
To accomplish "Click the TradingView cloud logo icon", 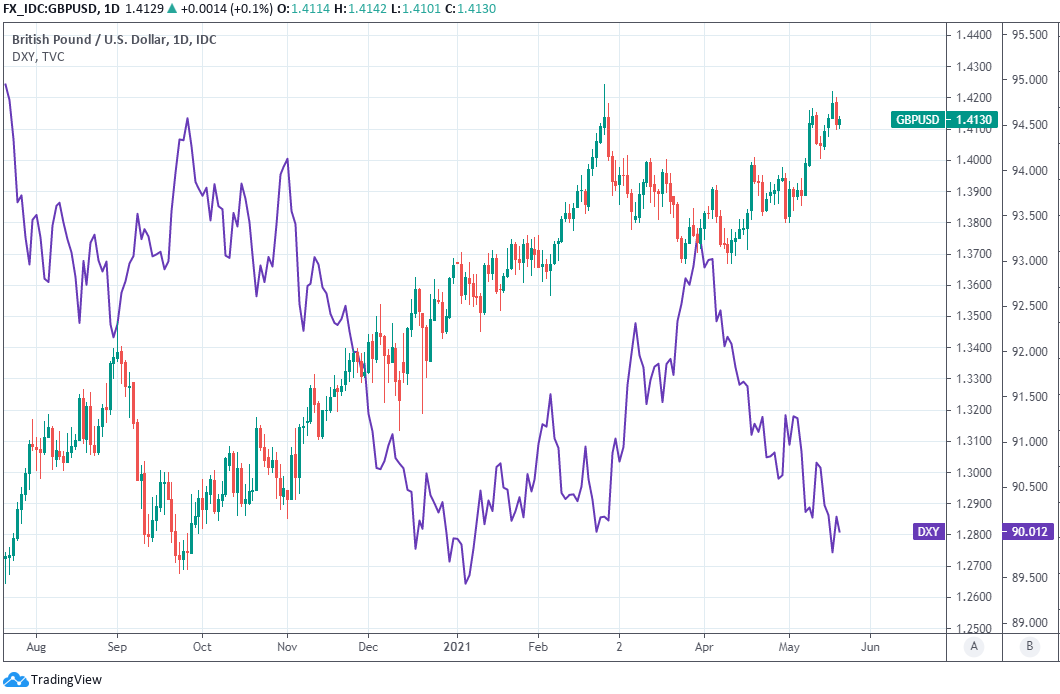I will tap(14, 680).
